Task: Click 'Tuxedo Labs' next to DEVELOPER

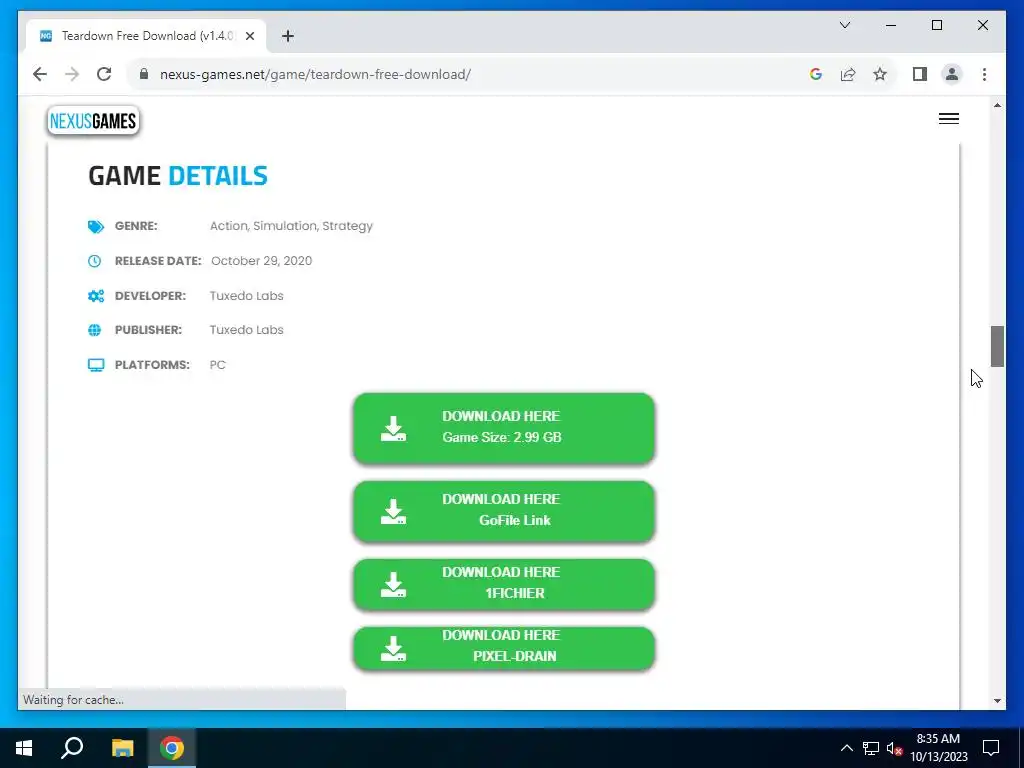Action: [x=246, y=296]
